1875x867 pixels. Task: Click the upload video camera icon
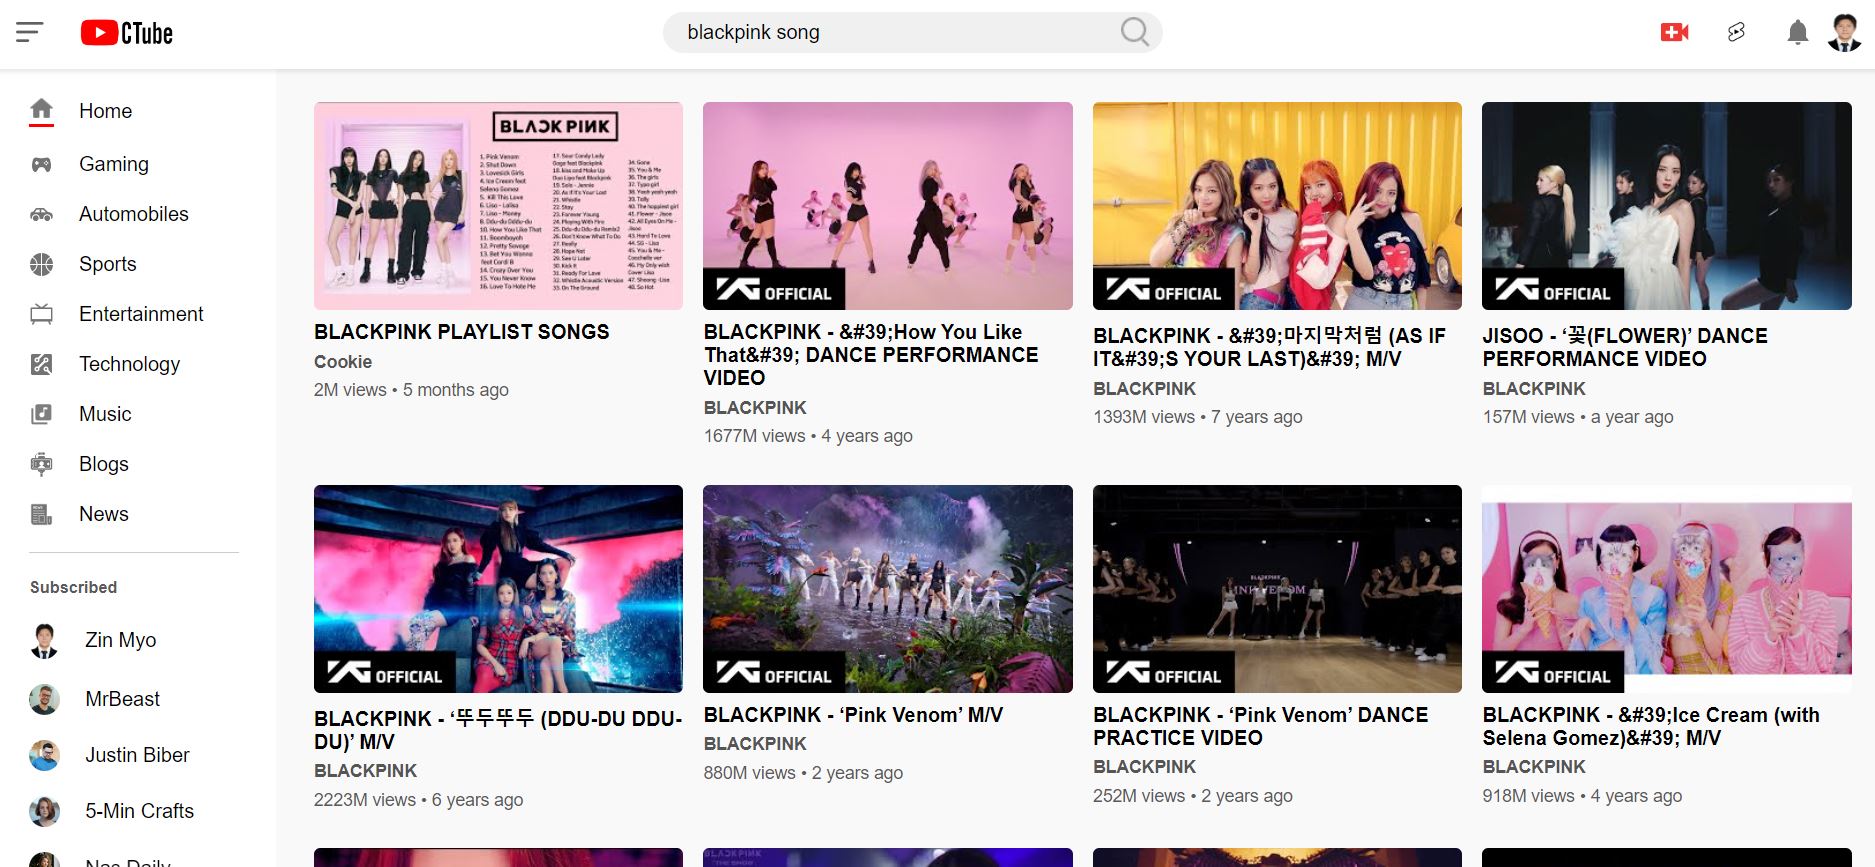(x=1673, y=33)
